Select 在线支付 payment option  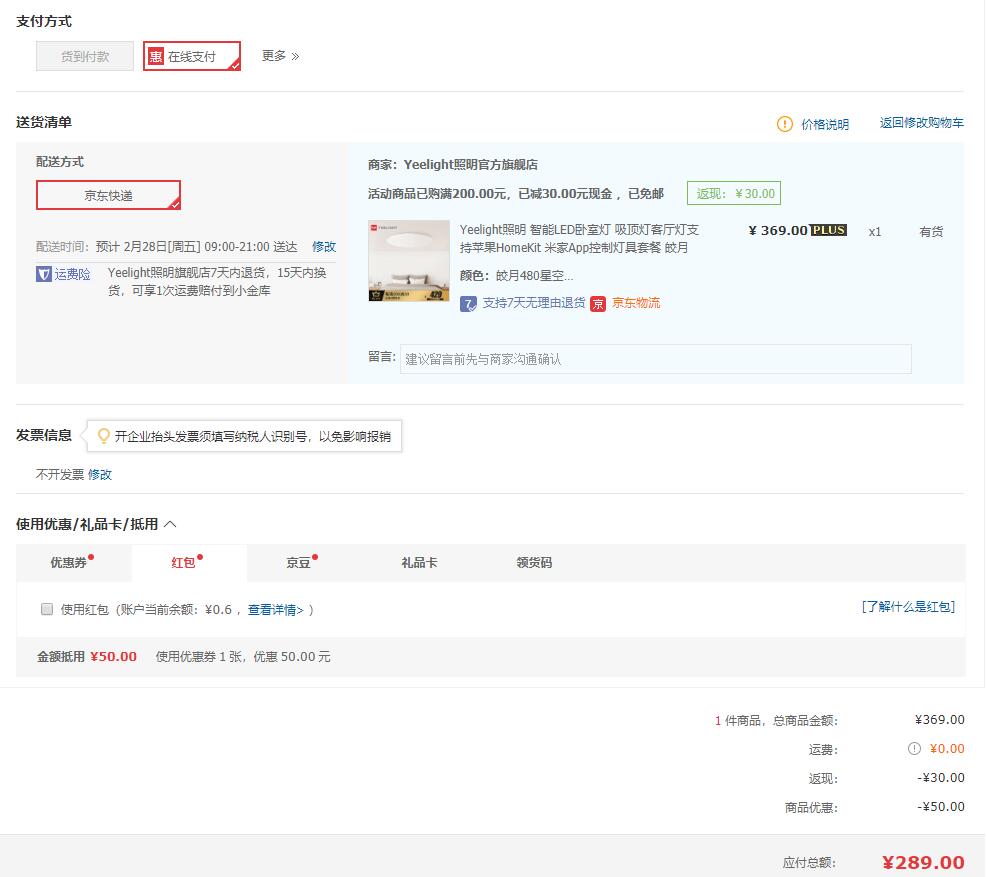coord(192,56)
